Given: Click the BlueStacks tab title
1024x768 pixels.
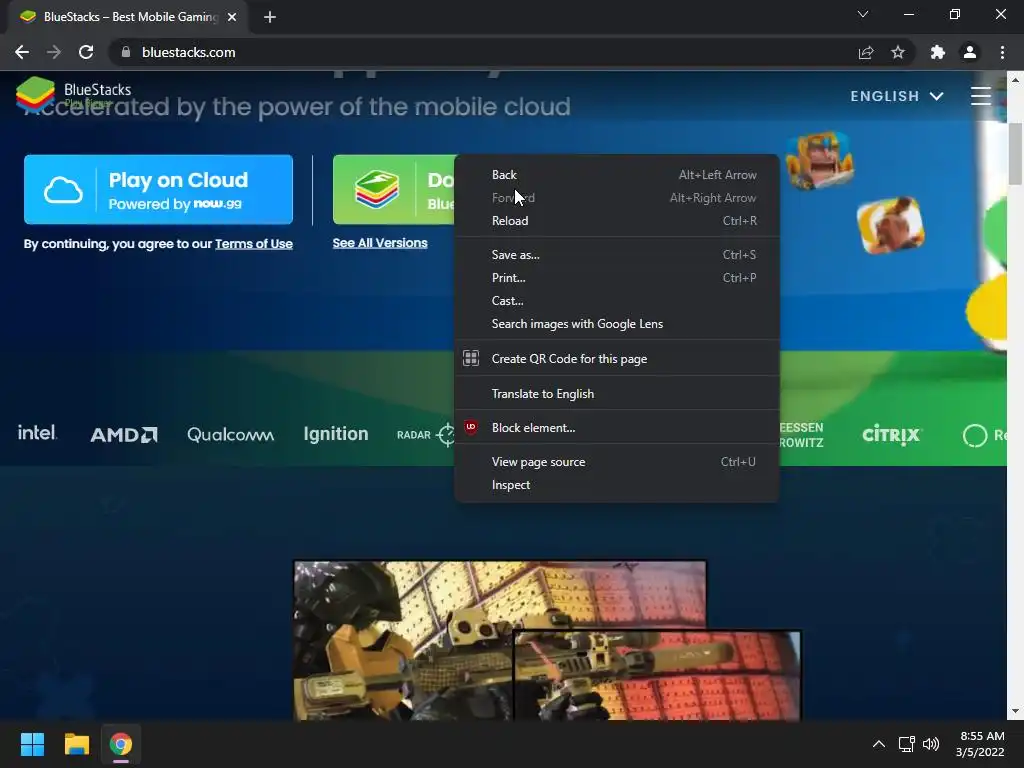Looking at the screenshot, I should click(131, 17).
